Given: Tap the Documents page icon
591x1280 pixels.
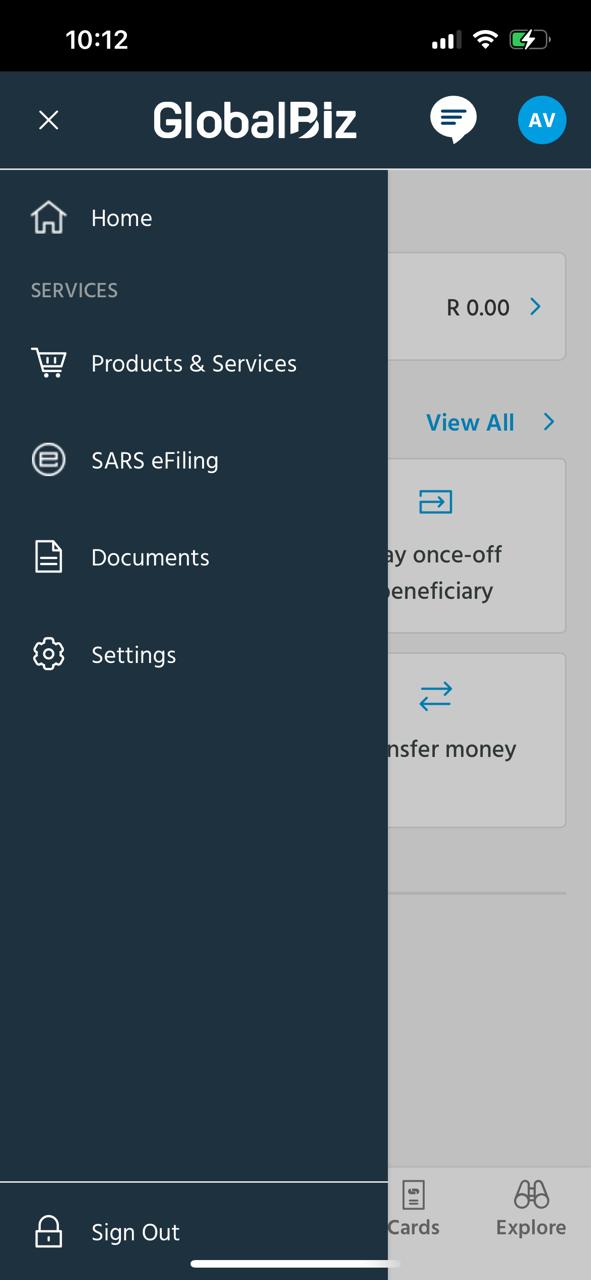Looking at the screenshot, I should click(x=48, y=557).
